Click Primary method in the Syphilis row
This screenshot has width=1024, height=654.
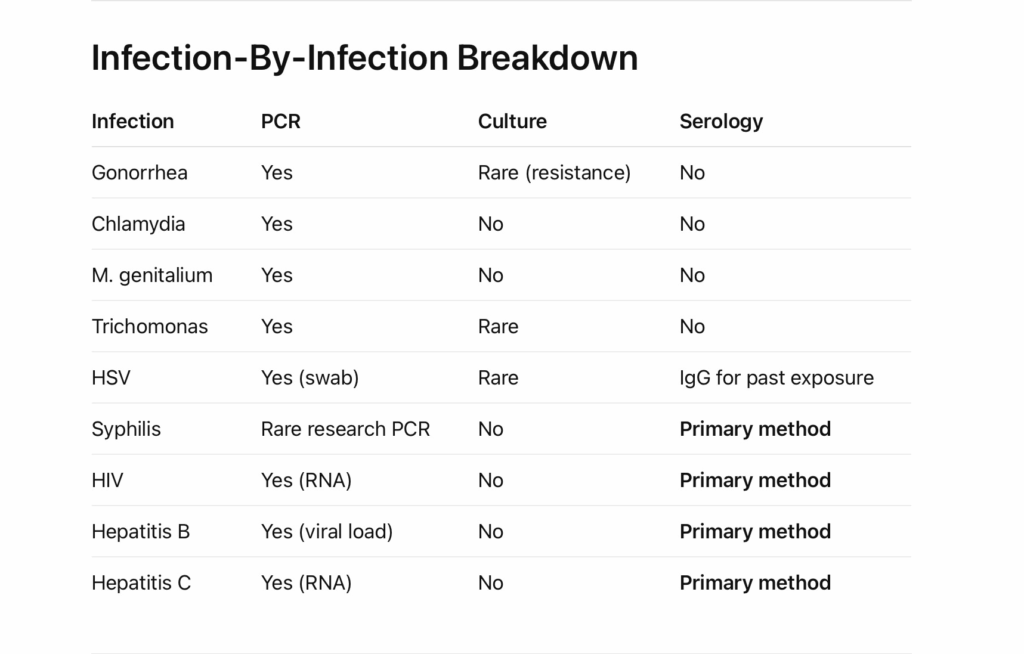[x=755, y=429]
